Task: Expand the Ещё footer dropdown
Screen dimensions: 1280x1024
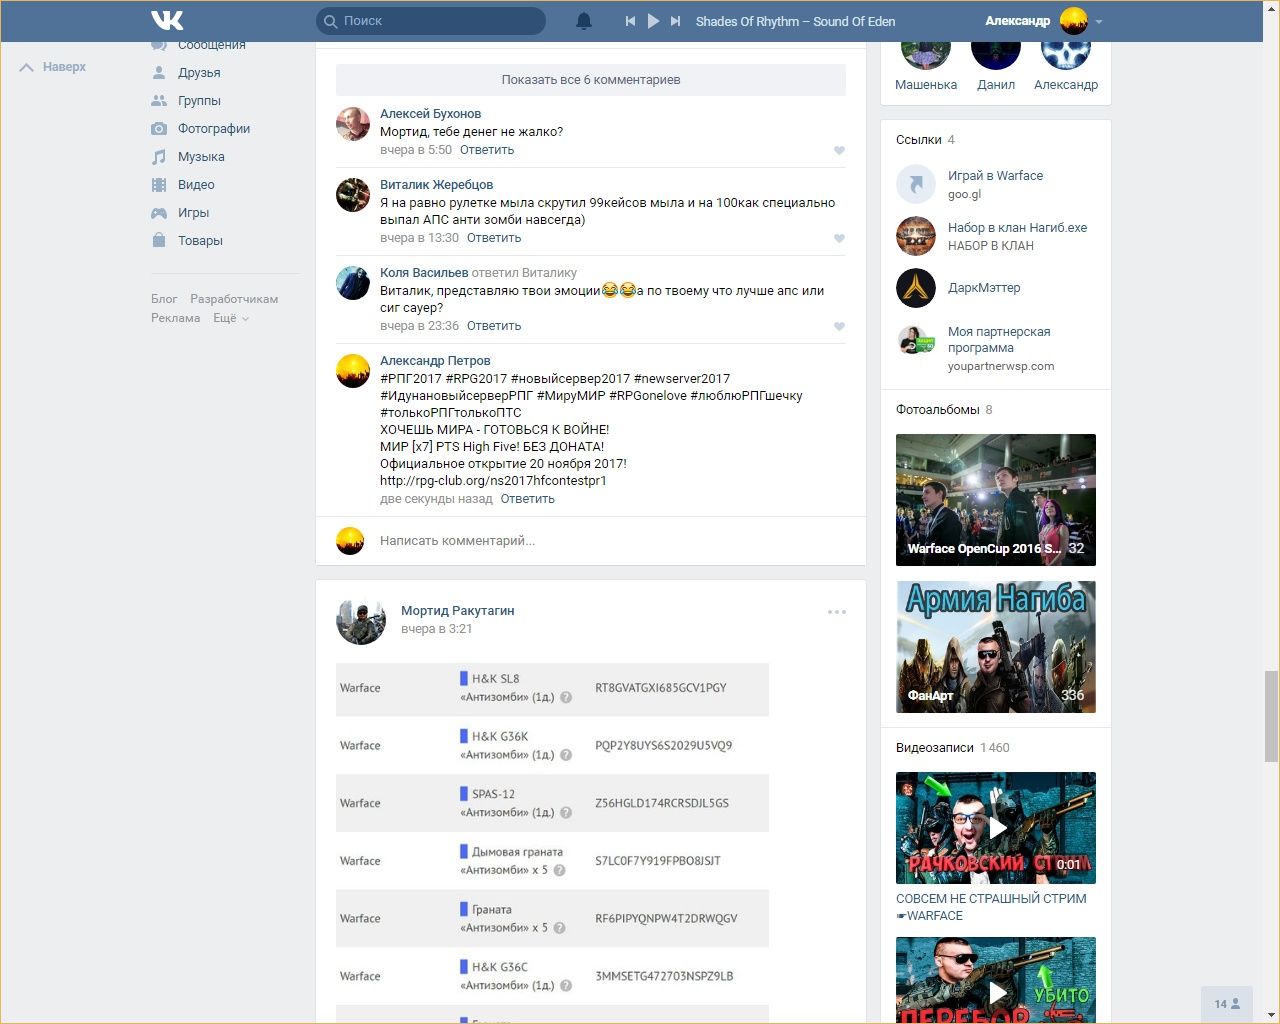Action: tap(231, 318)
